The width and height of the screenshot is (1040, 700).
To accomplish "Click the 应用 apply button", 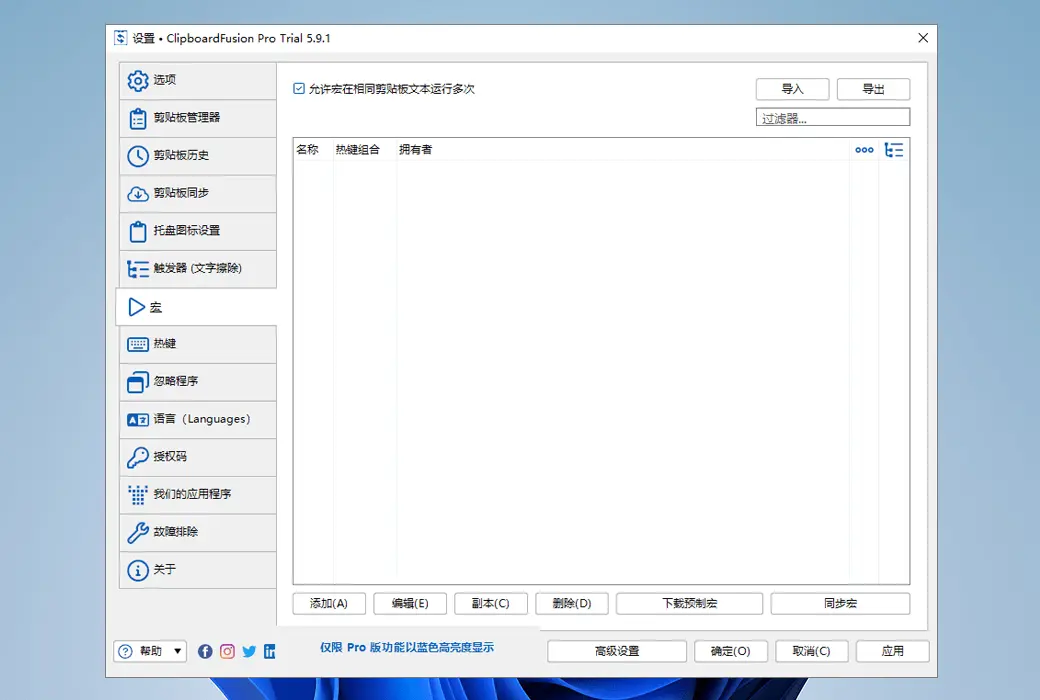I will coord(893,652).
